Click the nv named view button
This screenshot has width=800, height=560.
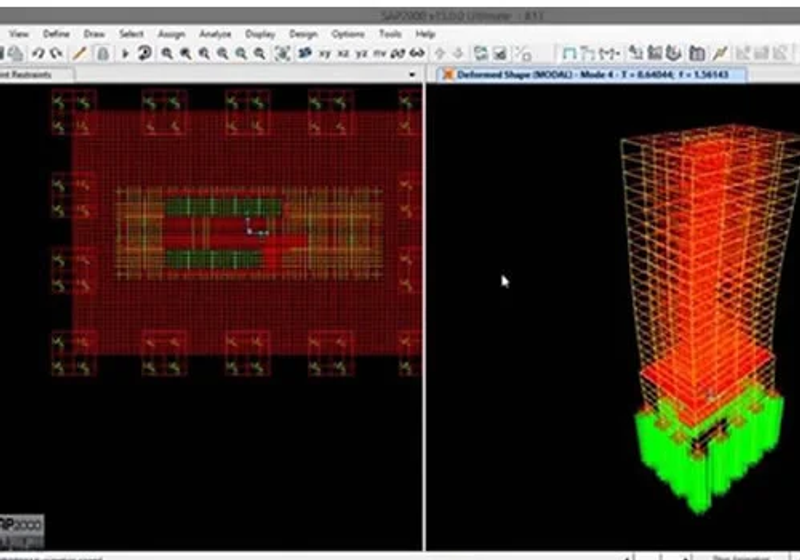click(x=380, y=53)
